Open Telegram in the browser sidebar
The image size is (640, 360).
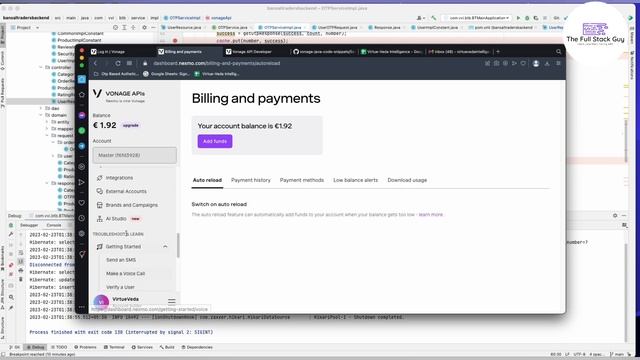[82, 146]
